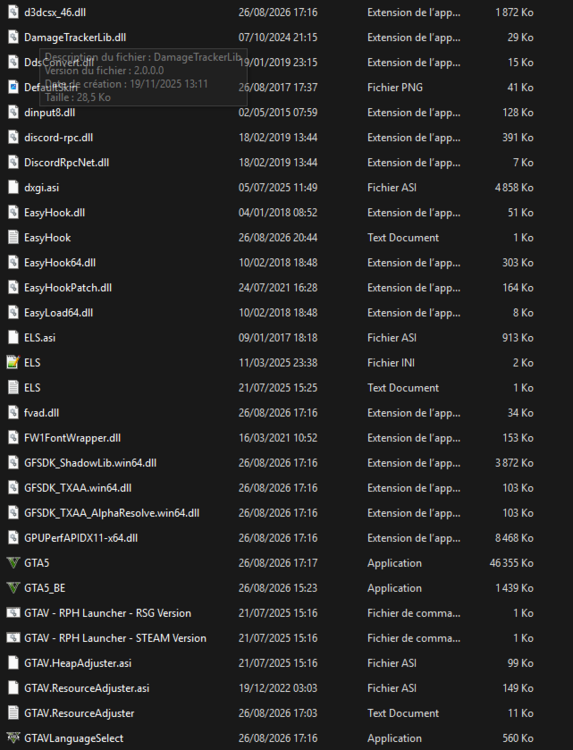Select the 560 Ko size value
The width and height of the screenshot is (573, 750).
coord(518,738)
